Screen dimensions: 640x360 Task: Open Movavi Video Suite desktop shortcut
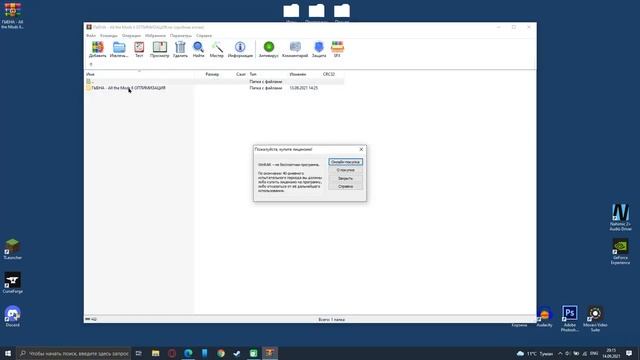(595, 318)
